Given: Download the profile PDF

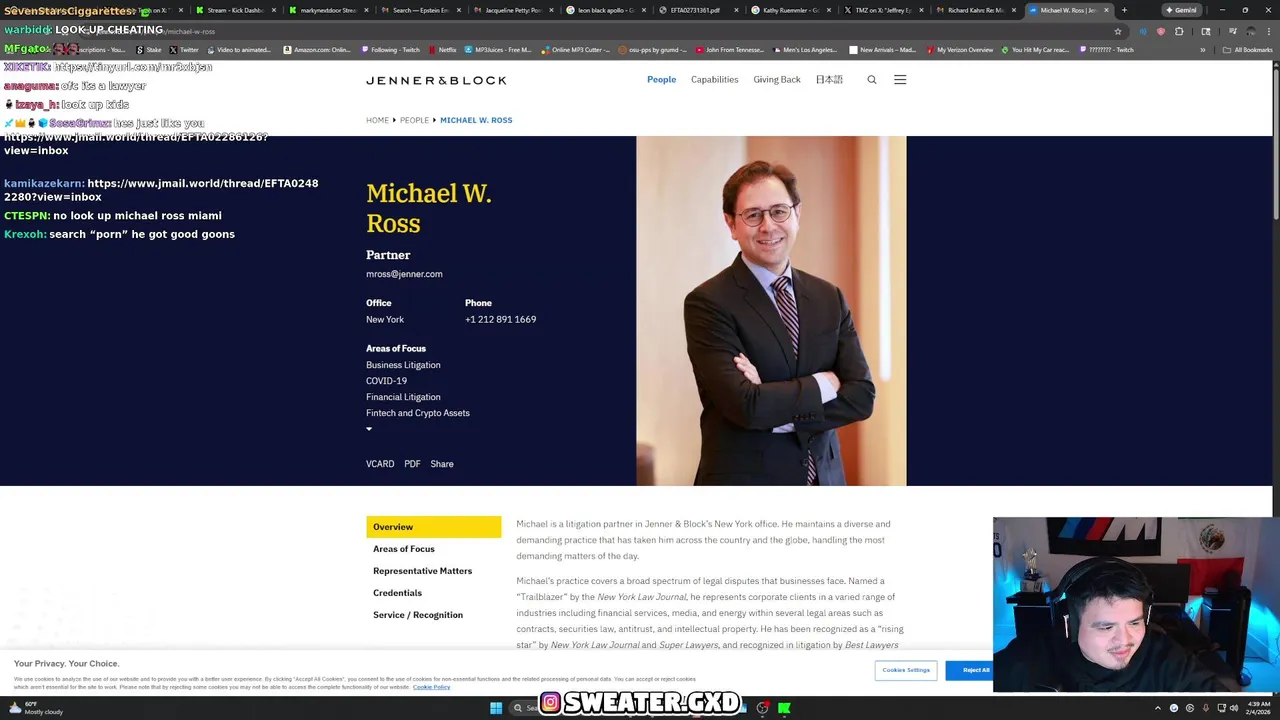Looking at the screenshot, I should [412, 464].
